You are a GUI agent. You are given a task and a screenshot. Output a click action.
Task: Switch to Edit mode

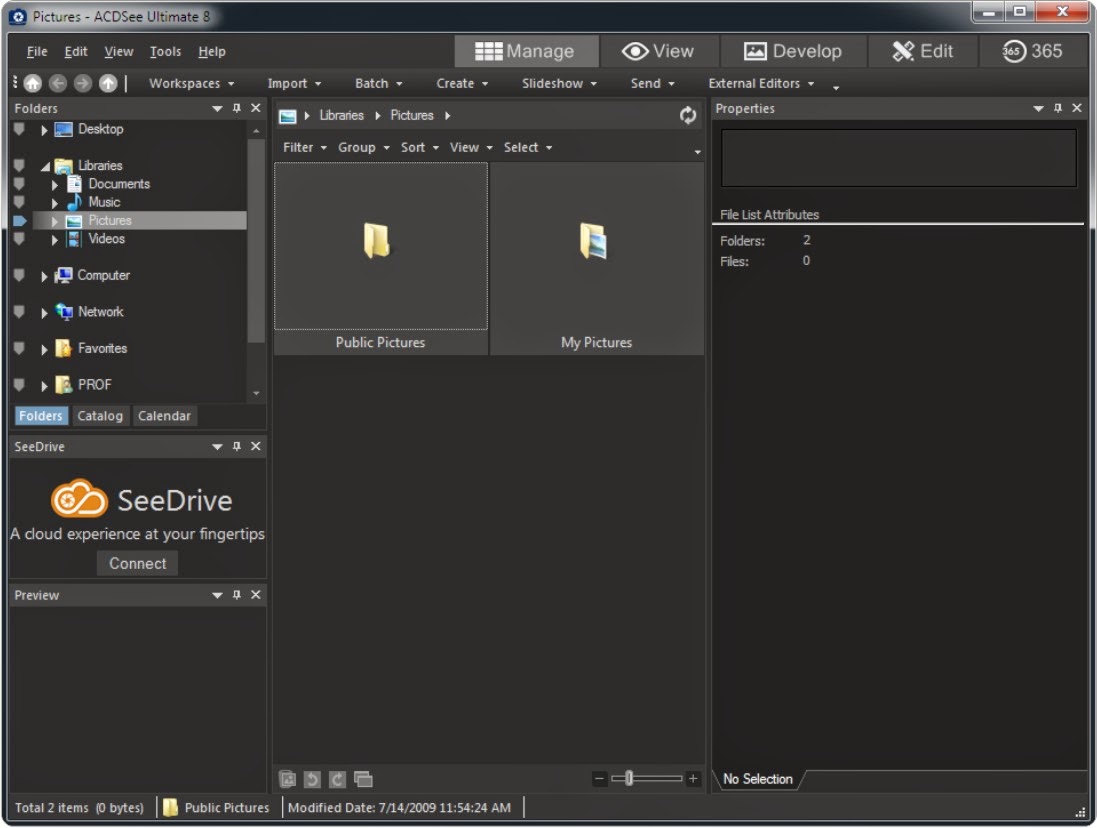tap(923, 51)
